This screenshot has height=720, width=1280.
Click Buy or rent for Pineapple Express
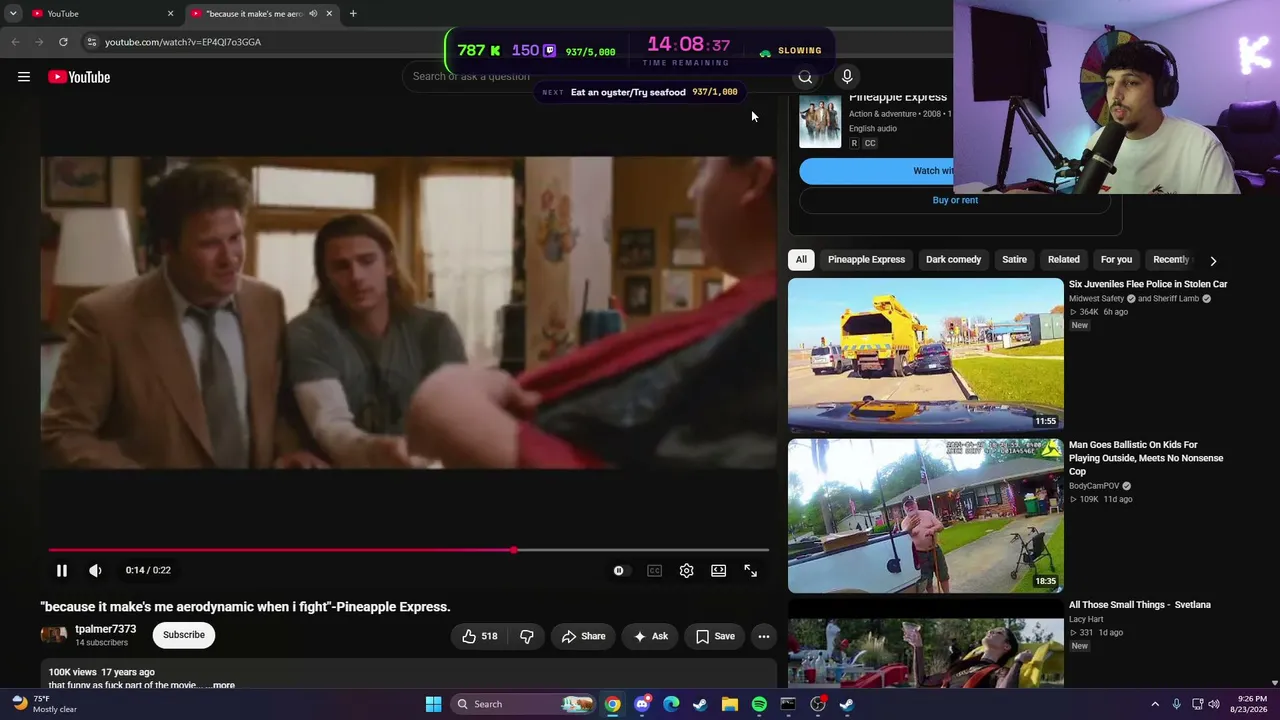(x=955, y=200)
